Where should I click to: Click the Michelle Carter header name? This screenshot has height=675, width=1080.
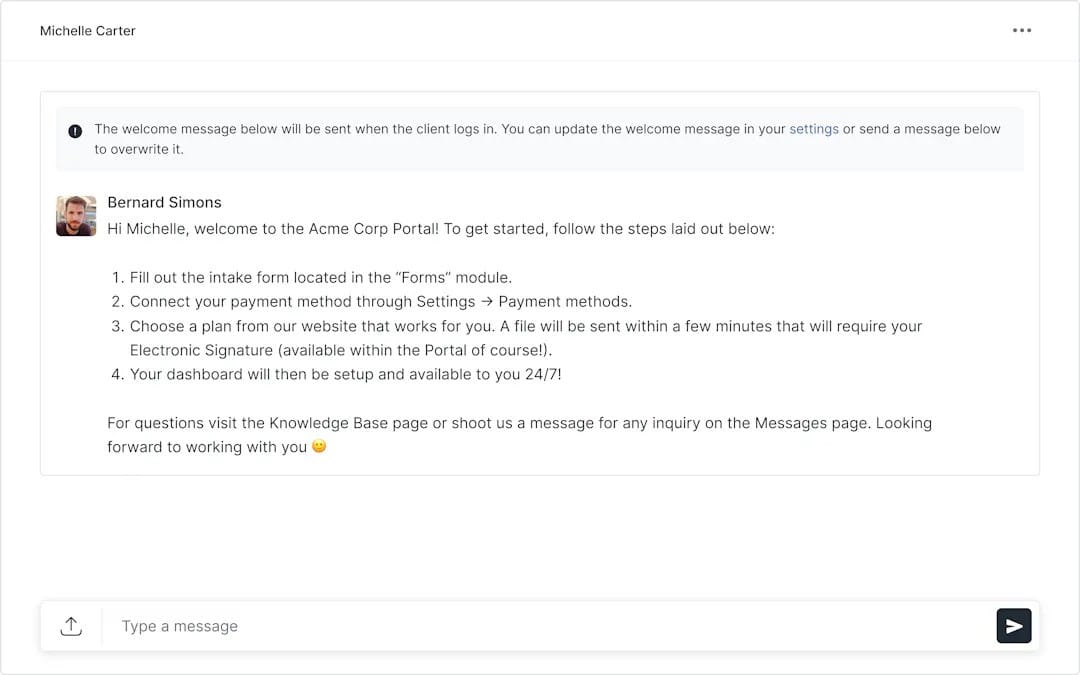[88, 31]
